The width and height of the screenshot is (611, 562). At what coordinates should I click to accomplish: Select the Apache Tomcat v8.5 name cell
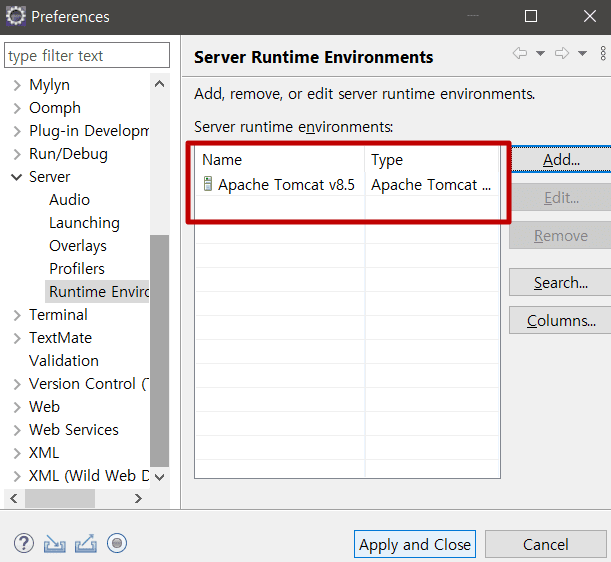pyautogui.click(x=280, y=184)
